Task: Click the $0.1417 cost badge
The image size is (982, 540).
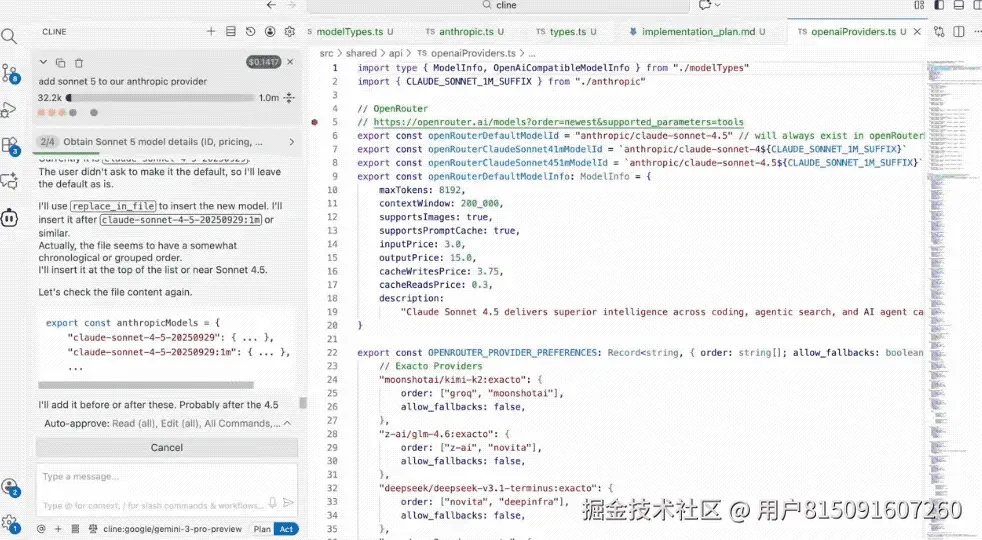Action: [x=263, y=62]
